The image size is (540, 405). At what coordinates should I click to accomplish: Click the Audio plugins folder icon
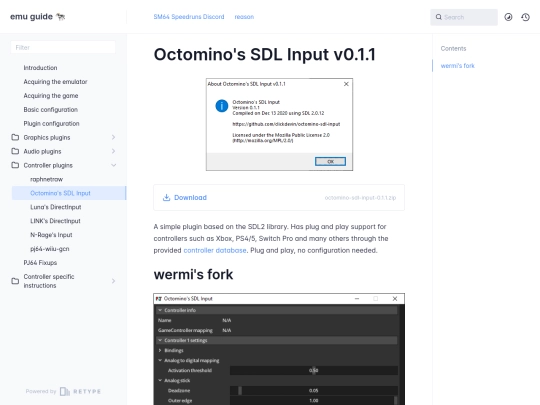(x=15, y=151)
